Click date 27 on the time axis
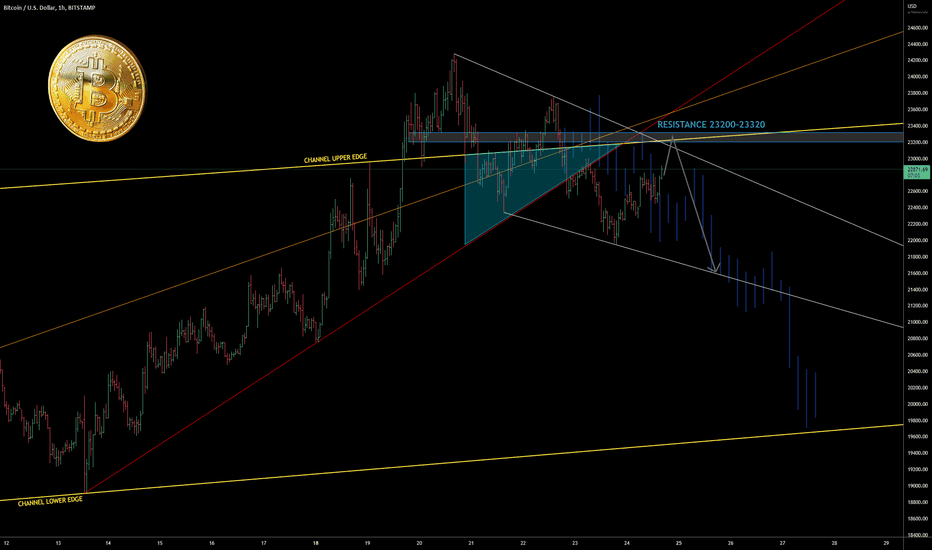932x550 pixels. pos(782,543)
